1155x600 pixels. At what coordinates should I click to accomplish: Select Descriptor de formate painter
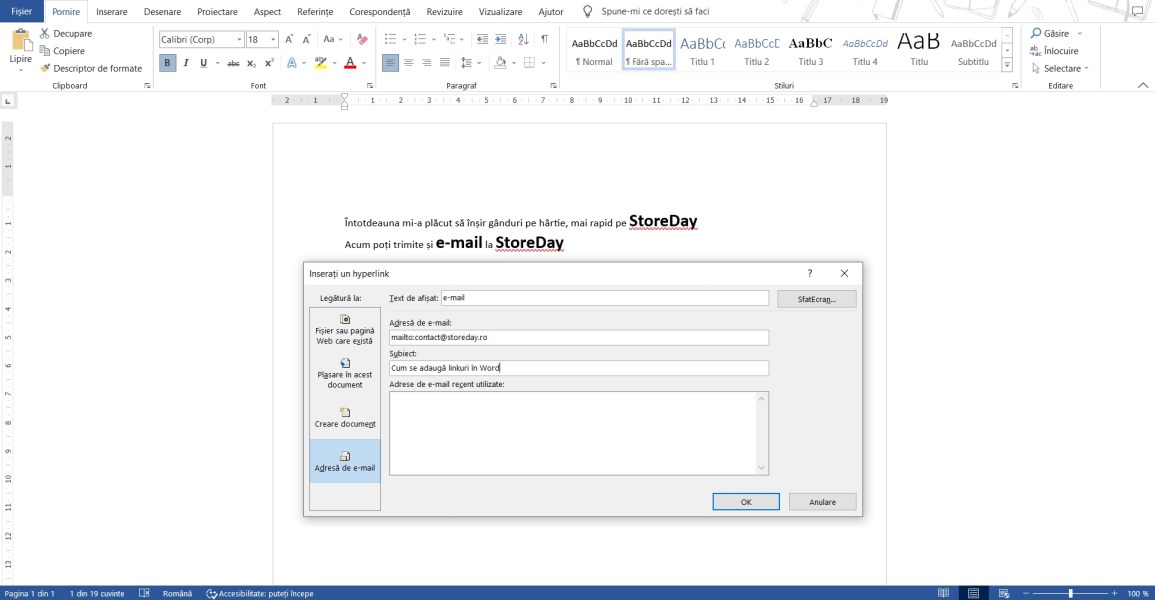91,68
